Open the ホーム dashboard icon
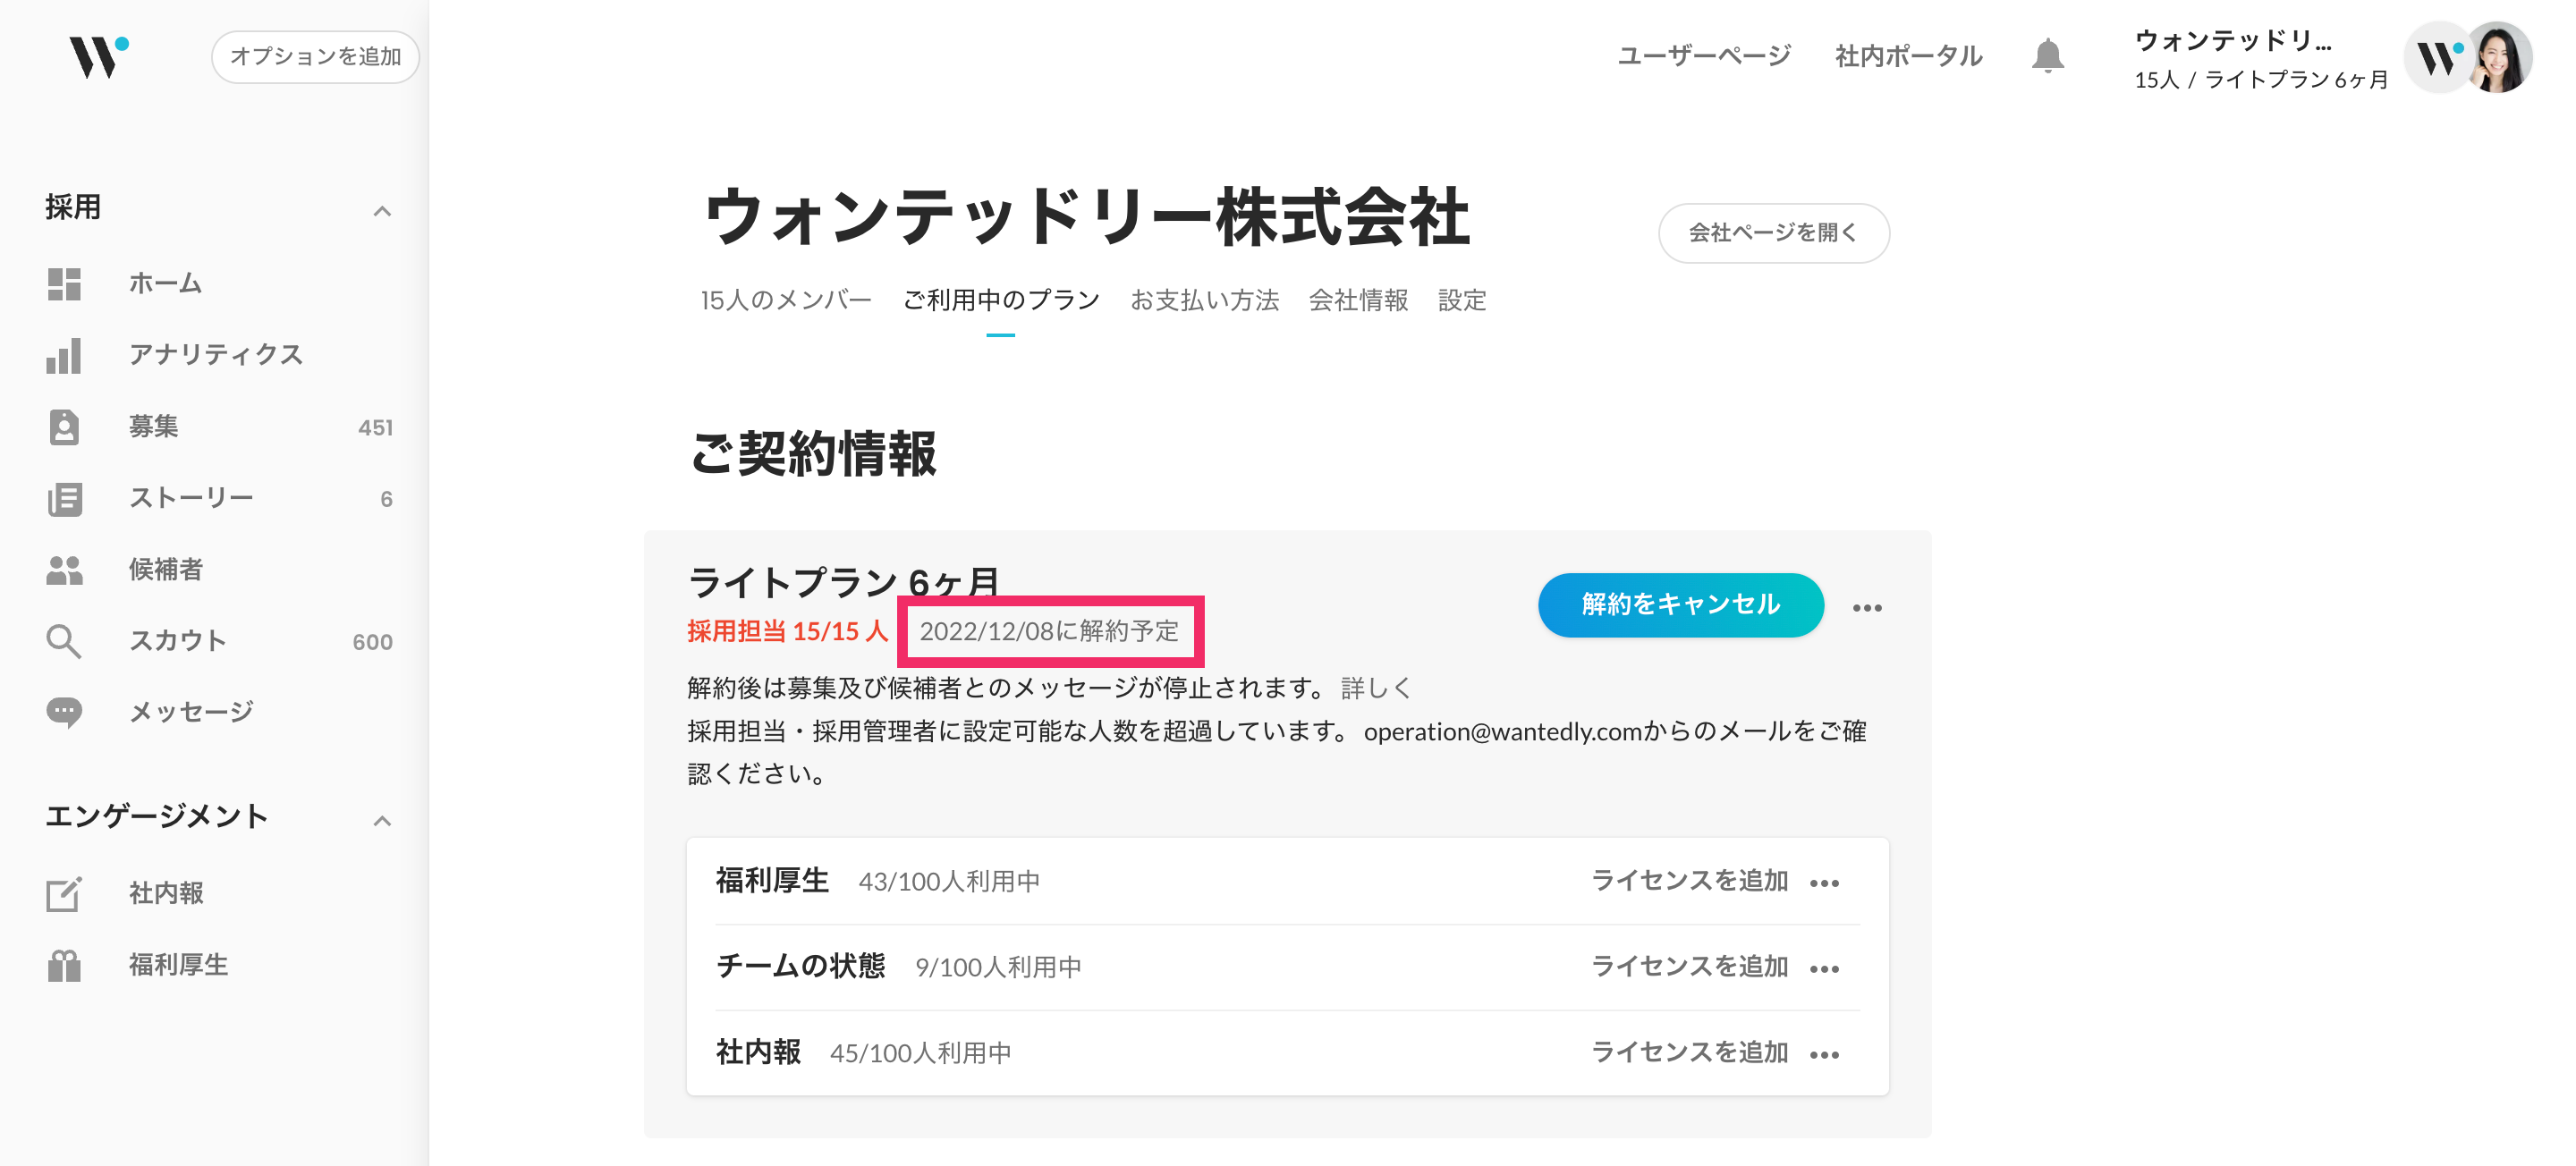This screenshot has height=1166, width=2576. 64,284
